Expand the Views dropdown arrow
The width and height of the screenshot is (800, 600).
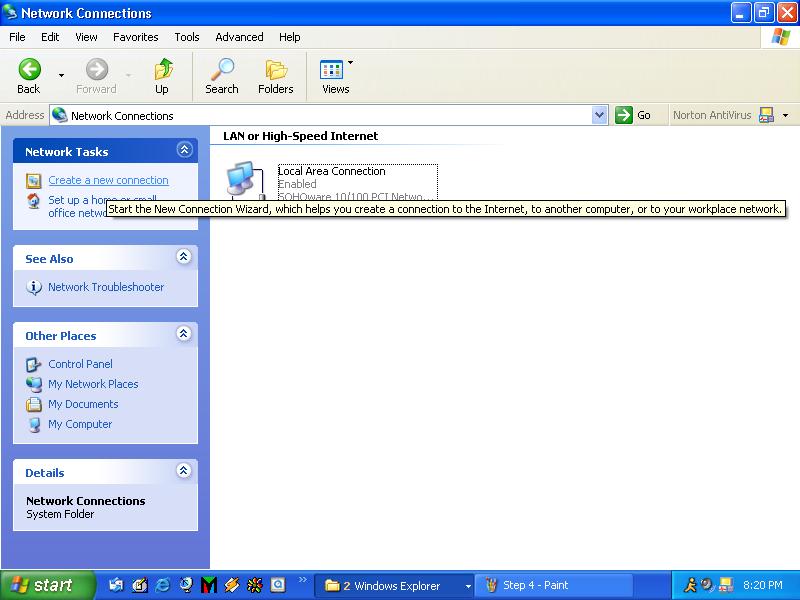(x=351, y=62)
